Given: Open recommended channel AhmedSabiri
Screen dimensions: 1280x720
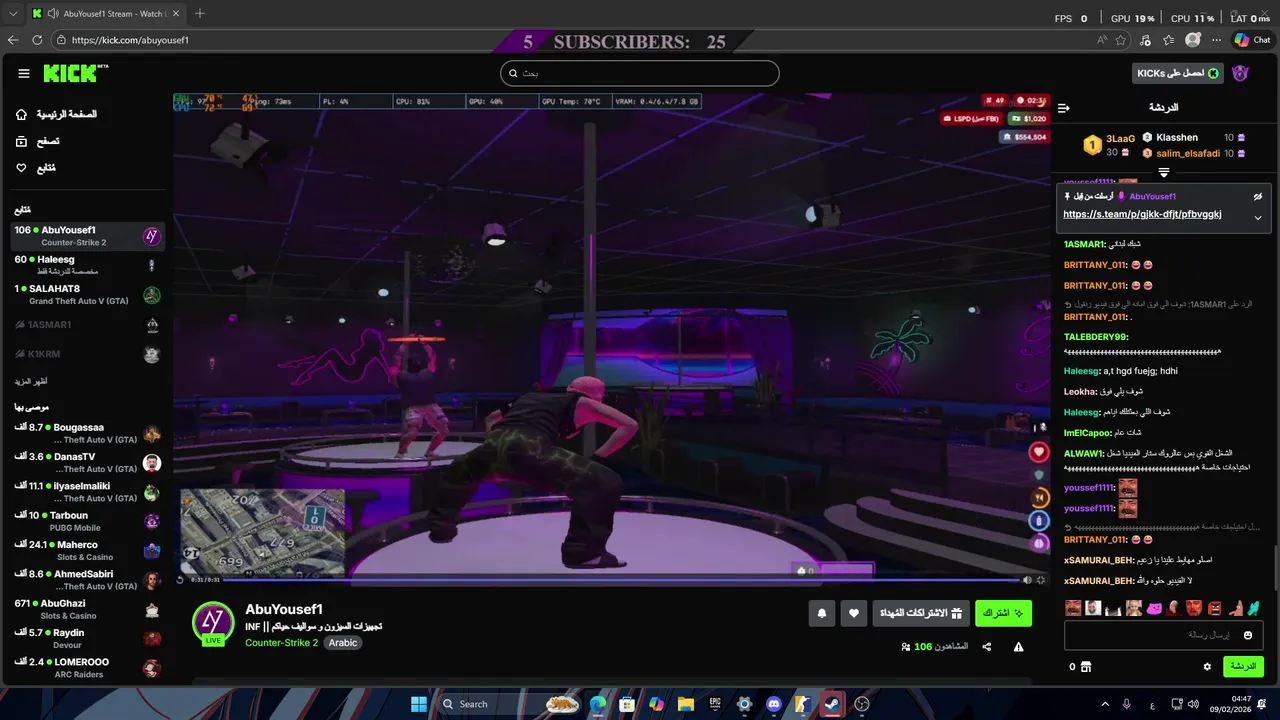Looking at the screenshot, I should pyautogui.click(x=87, y=580).
